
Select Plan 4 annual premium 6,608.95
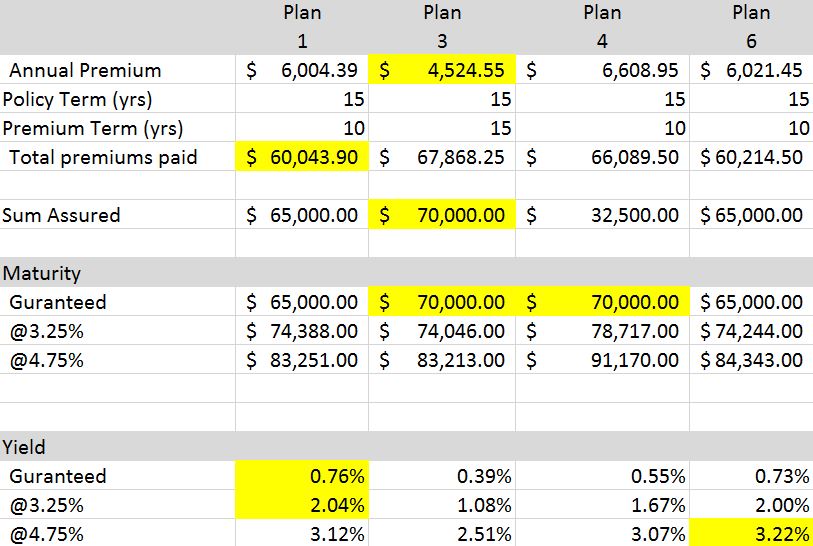pyautogui.click(x=604, y=71)
